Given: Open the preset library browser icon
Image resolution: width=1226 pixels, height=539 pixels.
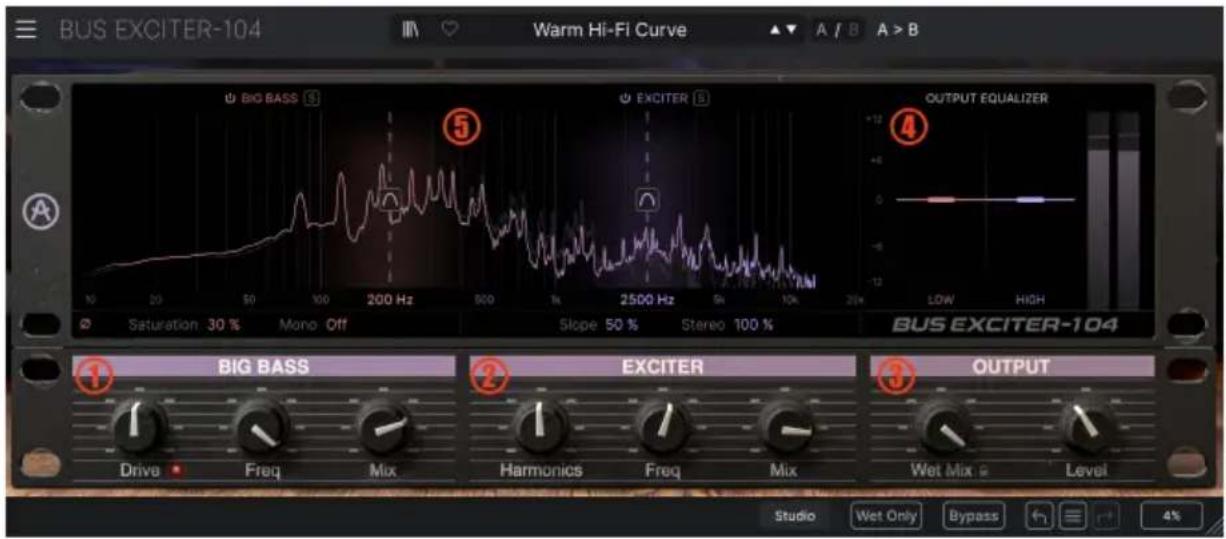Looking at the screenshot, I should point(411,30).
